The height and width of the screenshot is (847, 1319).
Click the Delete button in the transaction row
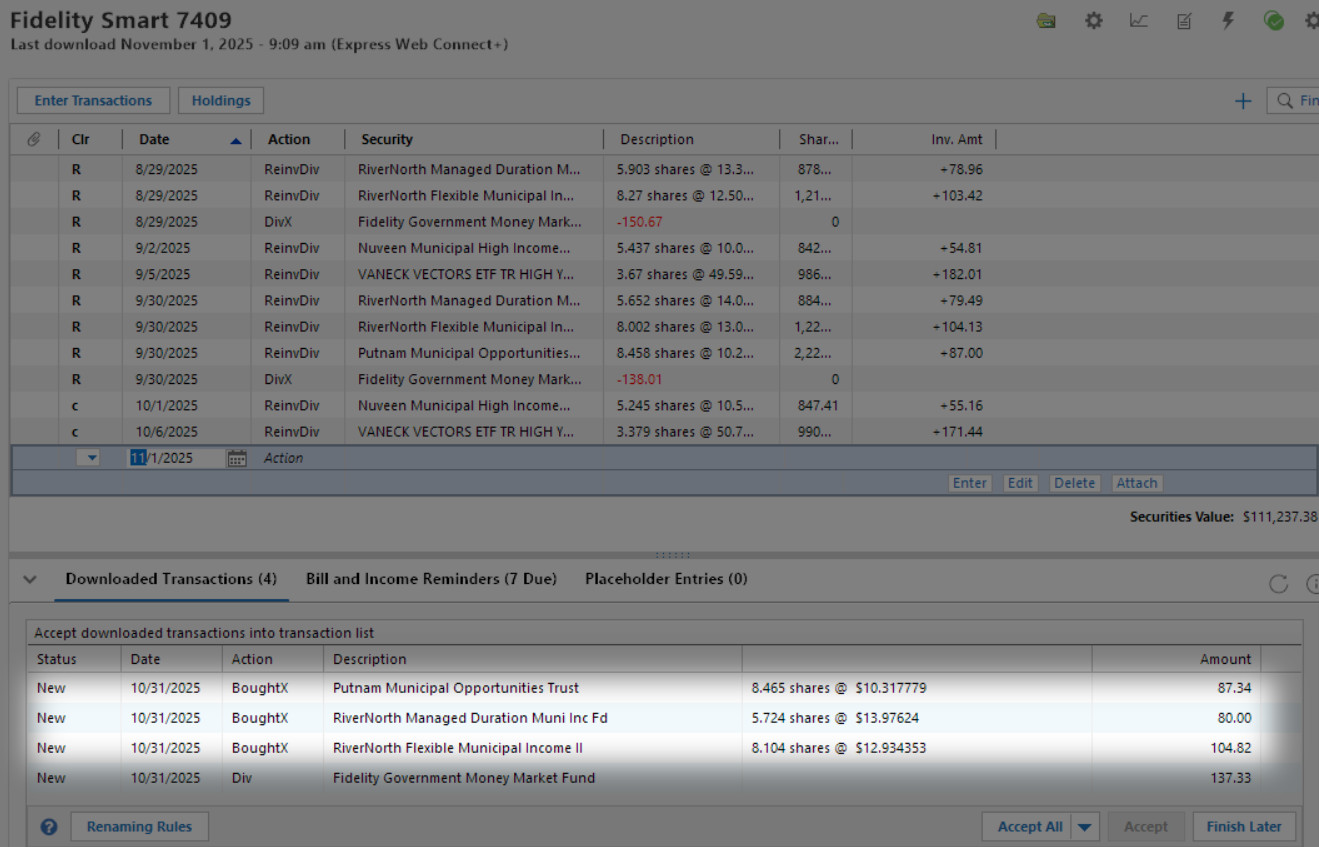[1075, 483]
